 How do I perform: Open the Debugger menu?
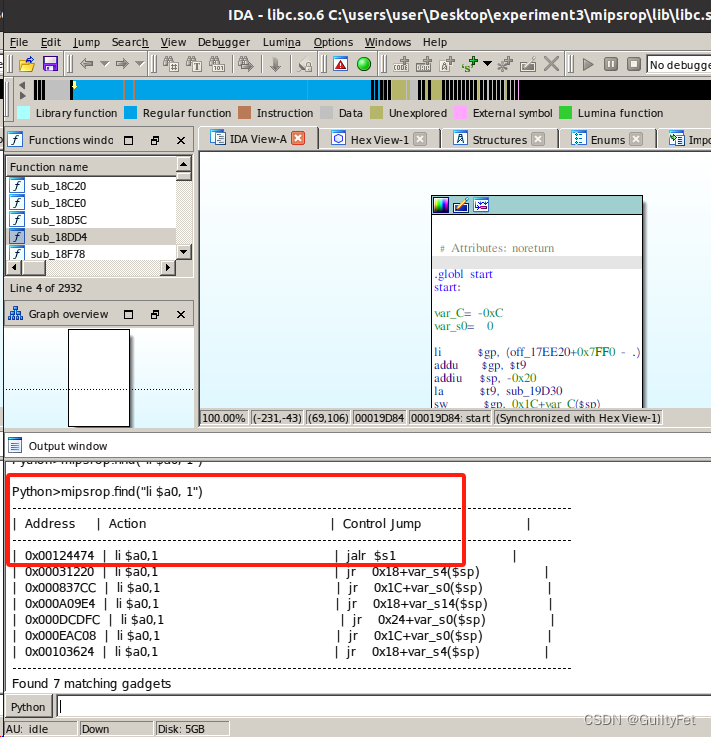[224, 42]
